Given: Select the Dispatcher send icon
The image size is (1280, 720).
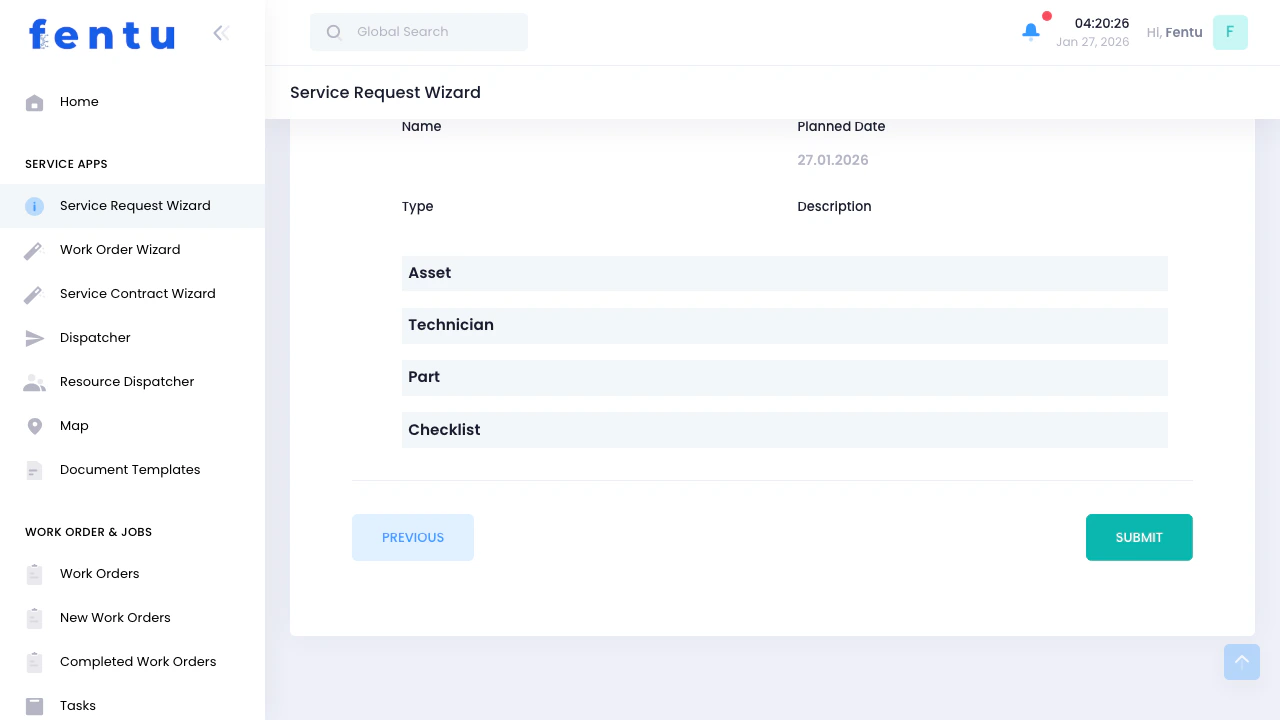Looking at the screenshot, I should tap(34, 338).
